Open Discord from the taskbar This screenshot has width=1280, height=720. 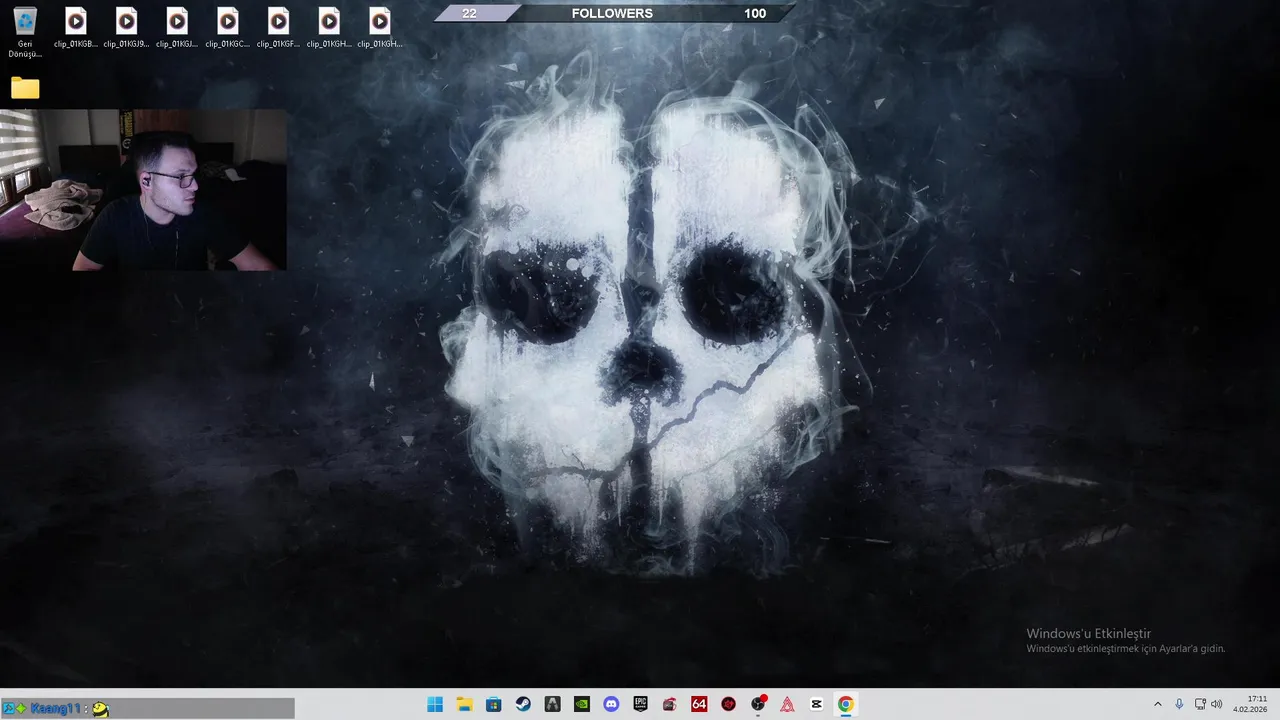(611, 704)
